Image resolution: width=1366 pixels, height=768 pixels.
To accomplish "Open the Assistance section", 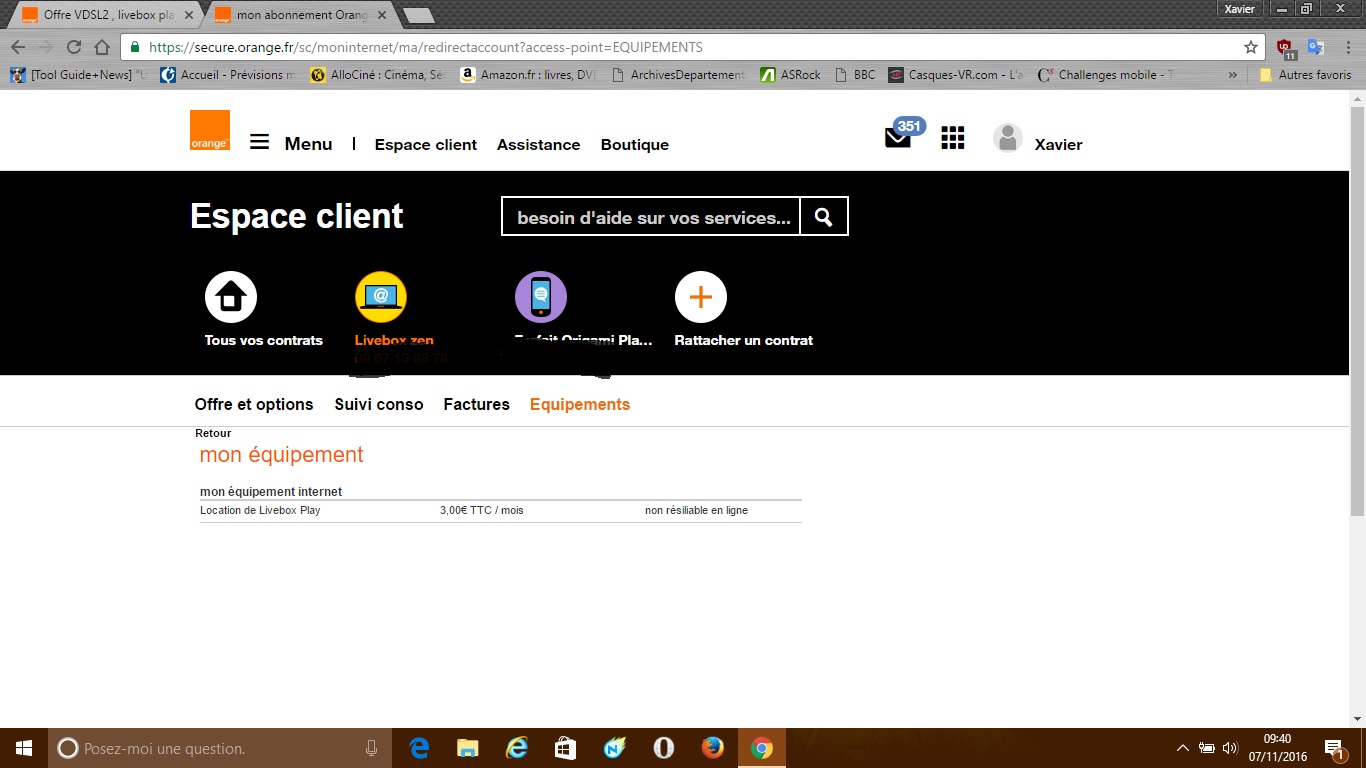I will pyautogui.click(x=538, y=144).
